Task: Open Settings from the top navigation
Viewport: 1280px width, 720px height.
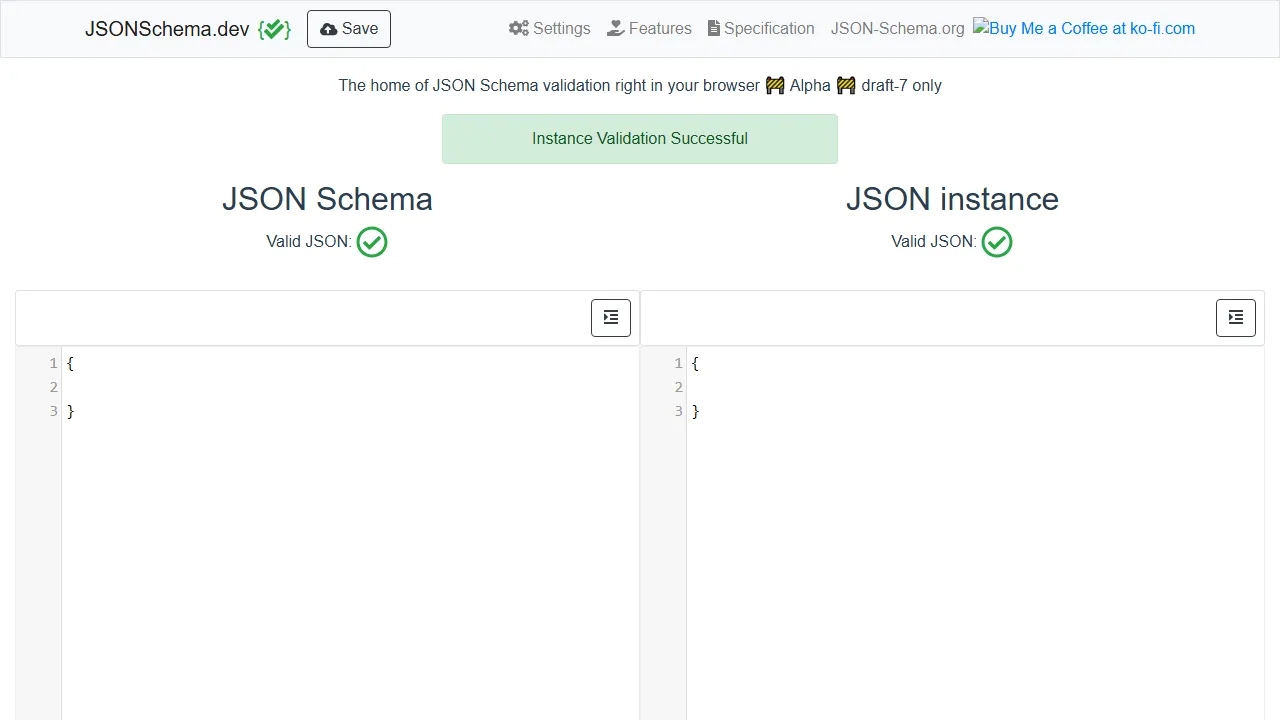Action: click(x=549, y=28)
